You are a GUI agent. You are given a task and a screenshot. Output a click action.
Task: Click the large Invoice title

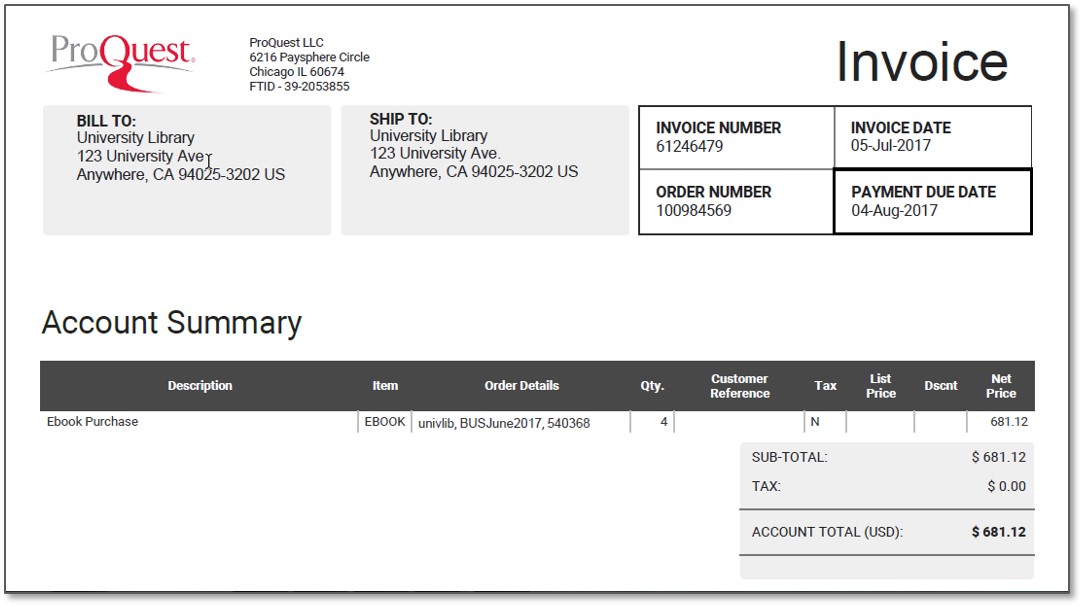921,62
